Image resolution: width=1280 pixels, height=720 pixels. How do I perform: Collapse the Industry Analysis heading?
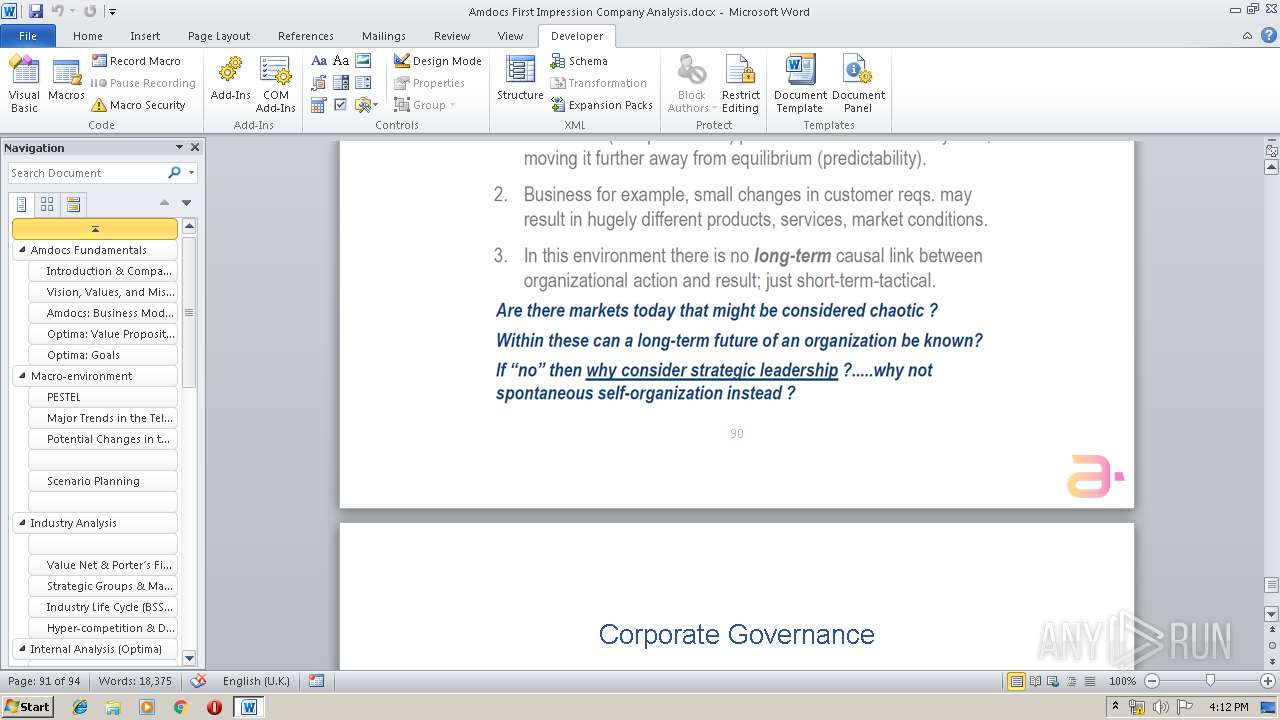click(23, 523)
